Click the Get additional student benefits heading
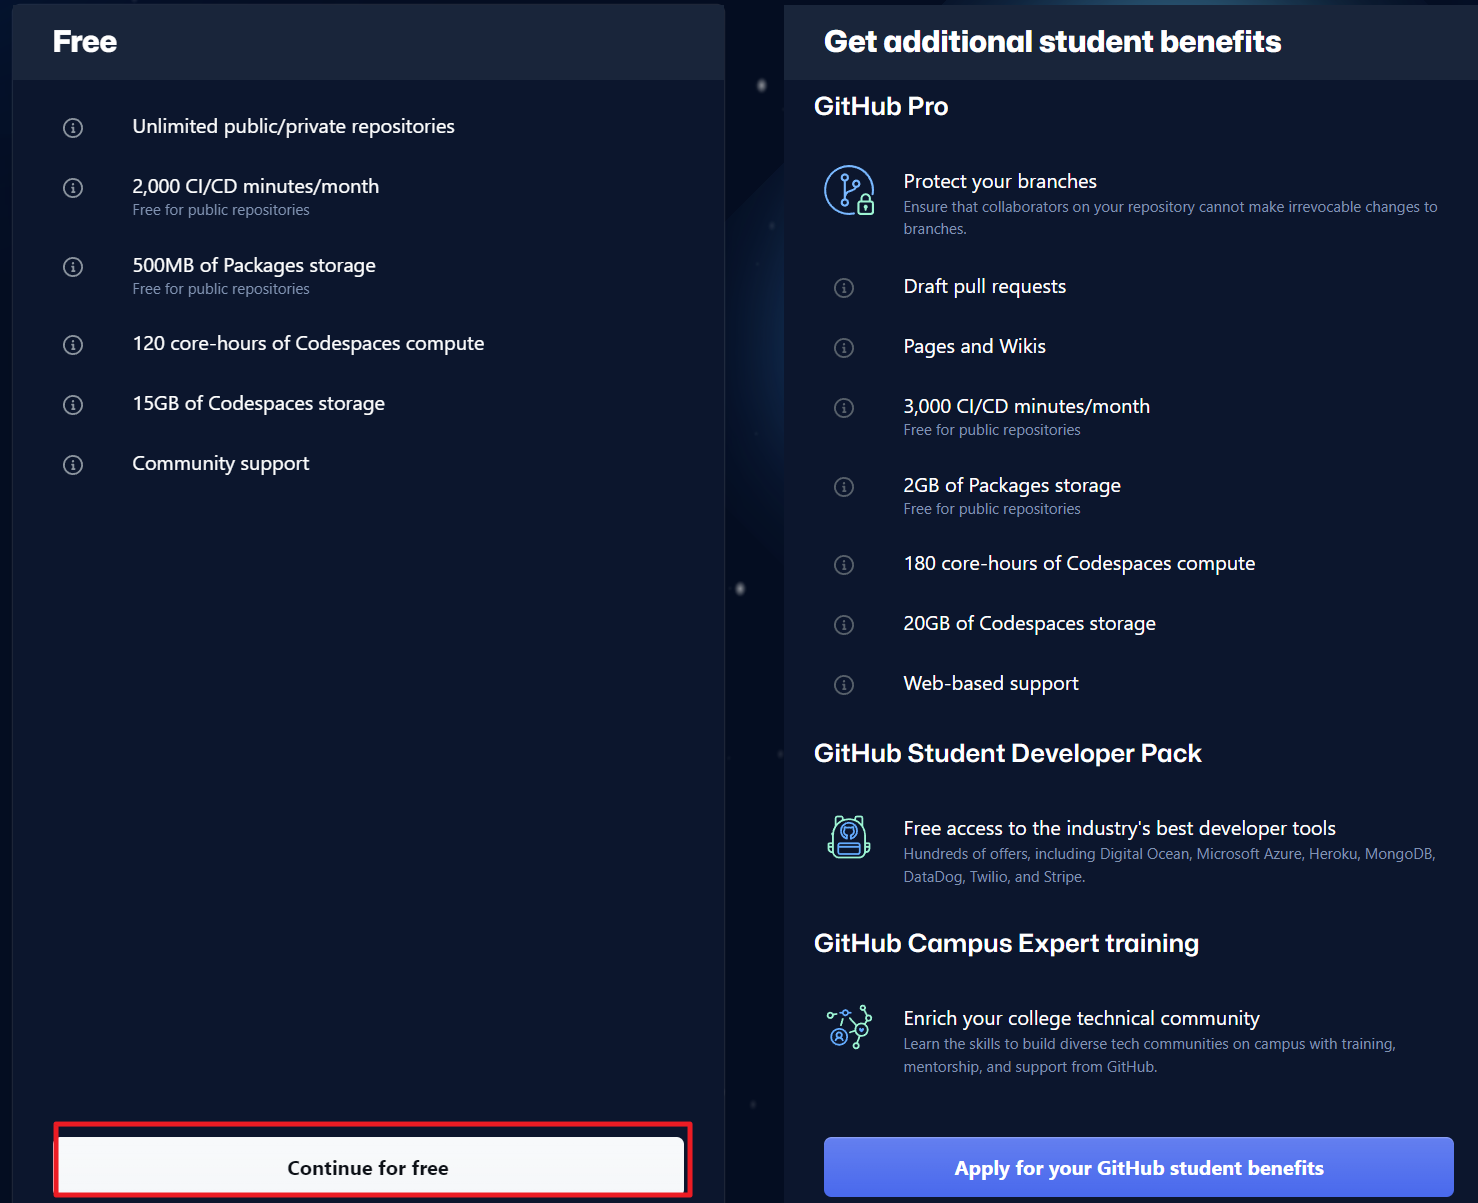 1052,42
